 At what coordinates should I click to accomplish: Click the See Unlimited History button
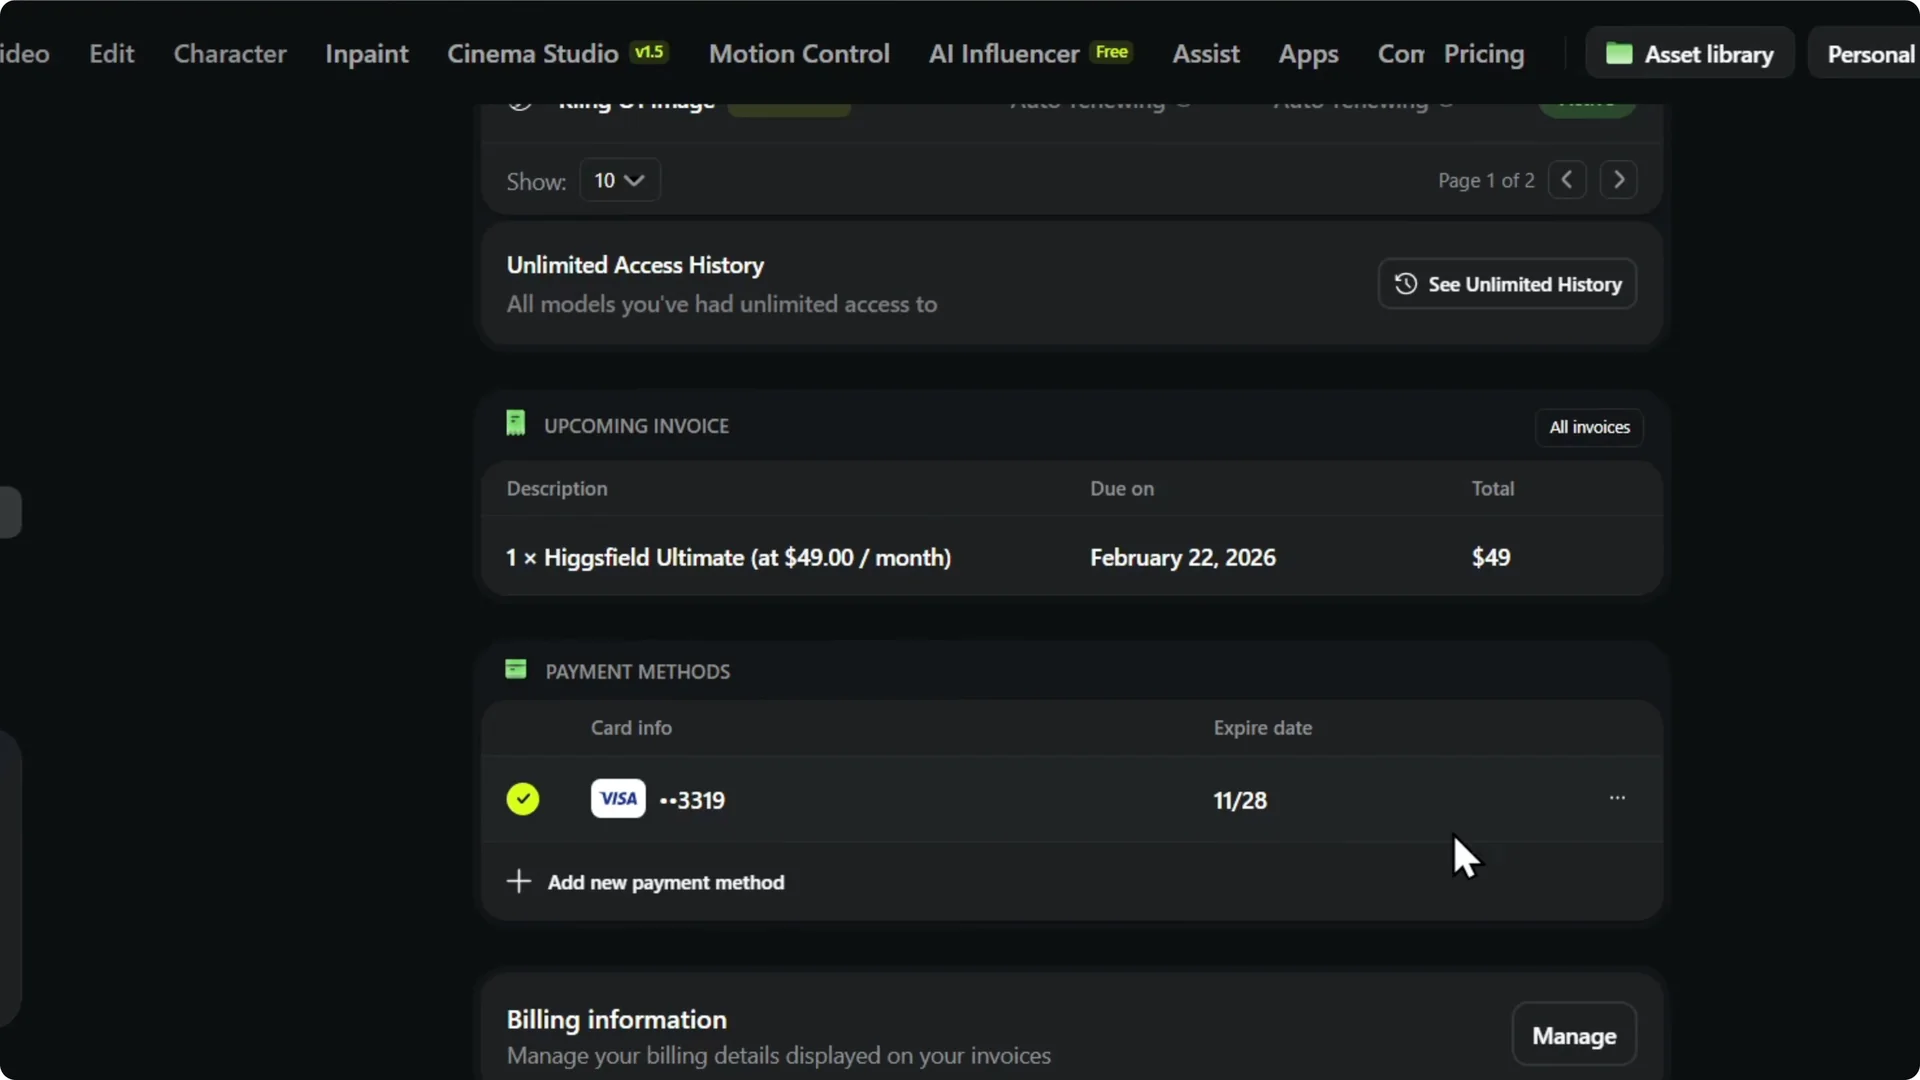1506,283
